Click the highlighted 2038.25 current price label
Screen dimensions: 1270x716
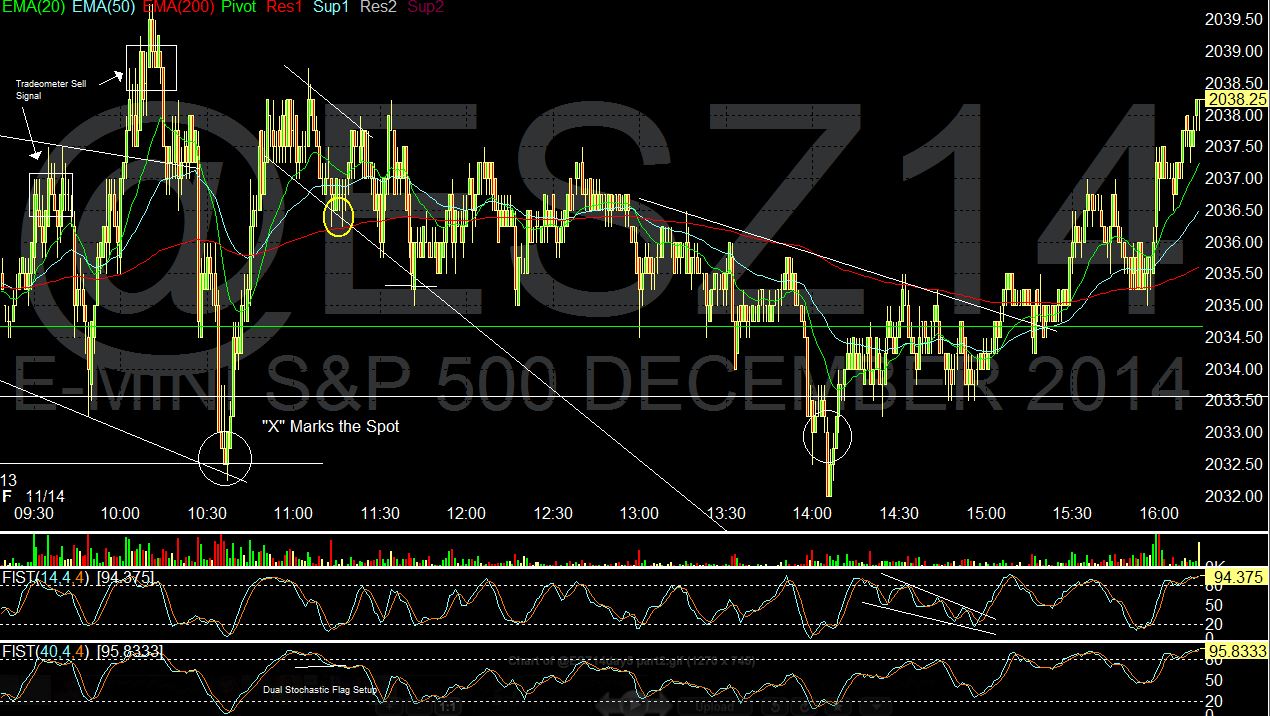click(x=1237, y=99)
